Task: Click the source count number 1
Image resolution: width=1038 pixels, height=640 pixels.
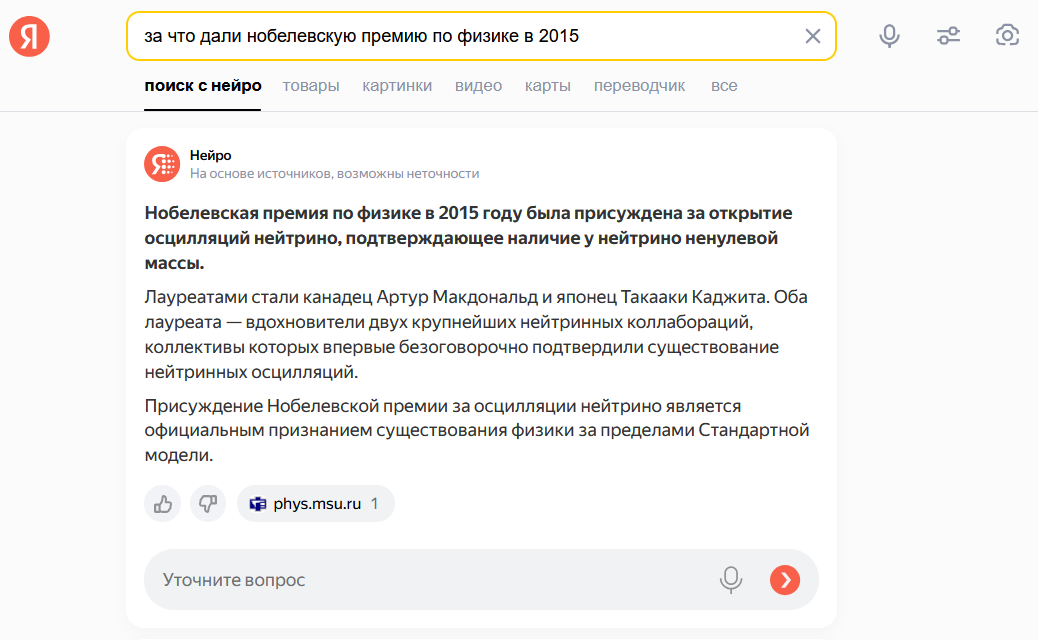Action: 374,504
